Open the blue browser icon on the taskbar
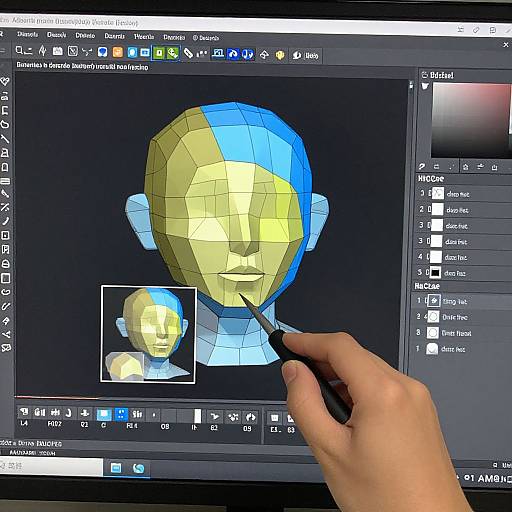The width and height of the screenshot is (512, 512). click(x=139, y=469)
